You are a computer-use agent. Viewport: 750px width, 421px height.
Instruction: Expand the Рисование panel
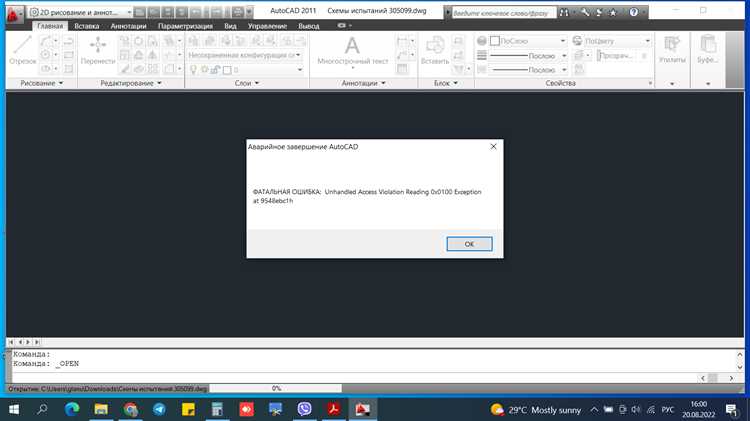click(x=42, y=83)
